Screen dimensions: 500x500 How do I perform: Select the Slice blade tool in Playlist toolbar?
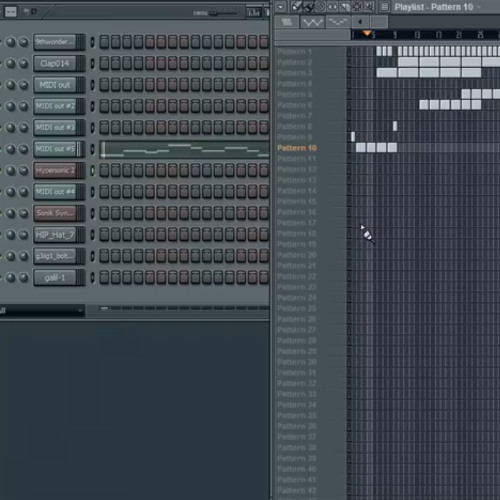pyautogui.click(x=345, y=6)
